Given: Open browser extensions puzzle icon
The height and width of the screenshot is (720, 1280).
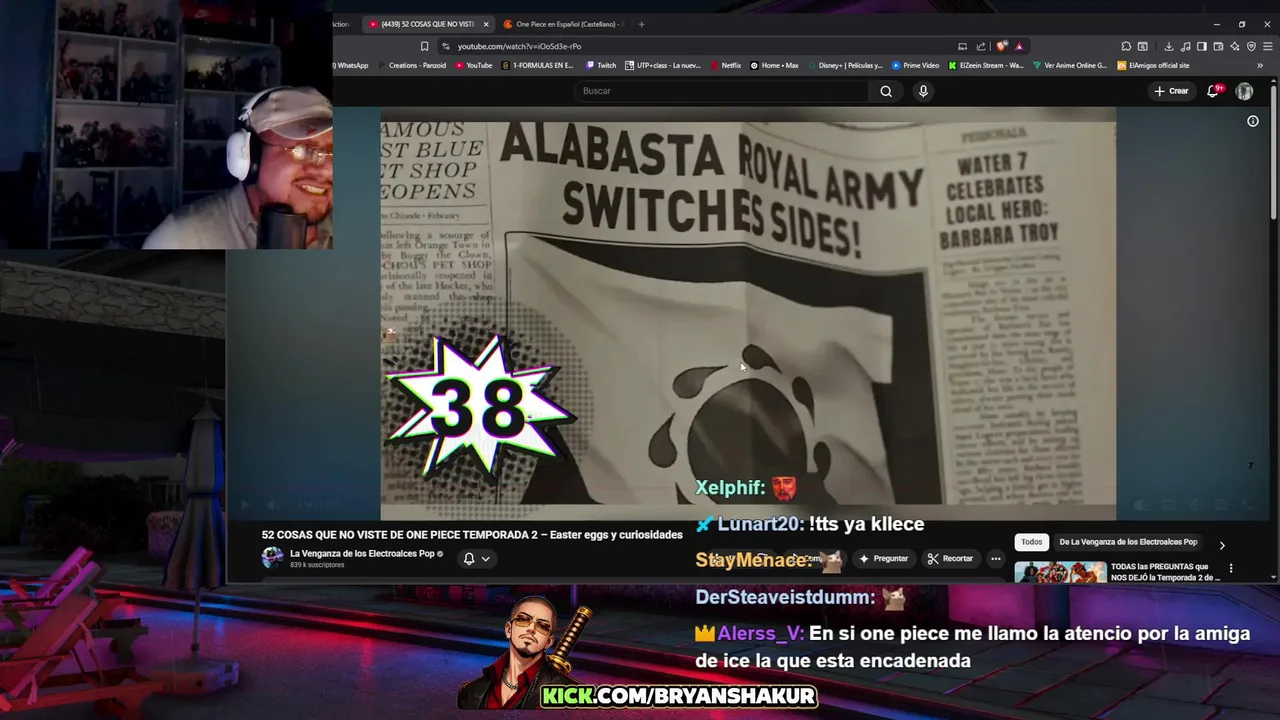Looking at the screenshot, I should pyautogui.click(x=1126, y=46).
